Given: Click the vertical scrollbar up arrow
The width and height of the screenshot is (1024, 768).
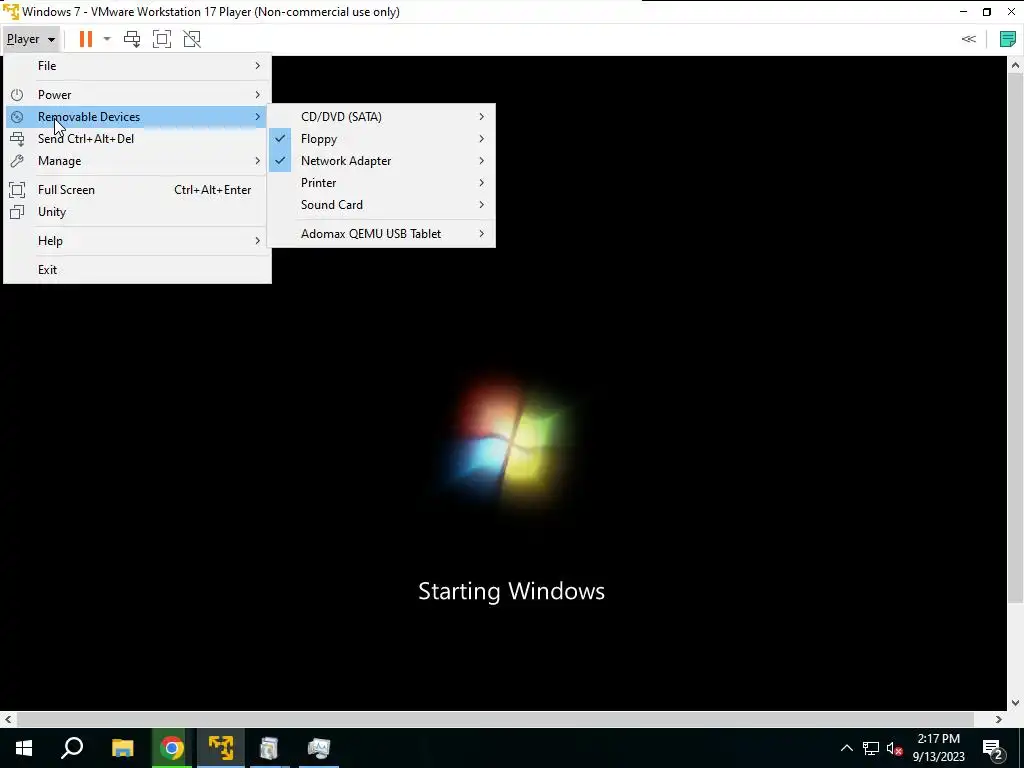Looking at the screenshot, I should pyautogui.click(x=1016, y=65).
